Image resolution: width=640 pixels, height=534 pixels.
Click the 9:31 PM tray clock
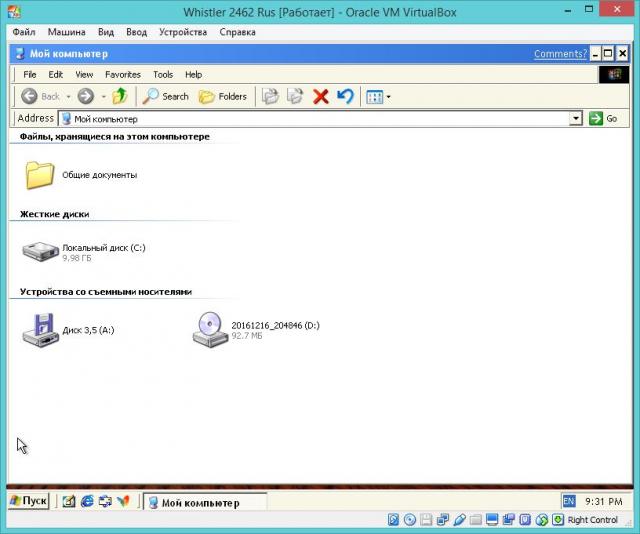coord(604,501)
